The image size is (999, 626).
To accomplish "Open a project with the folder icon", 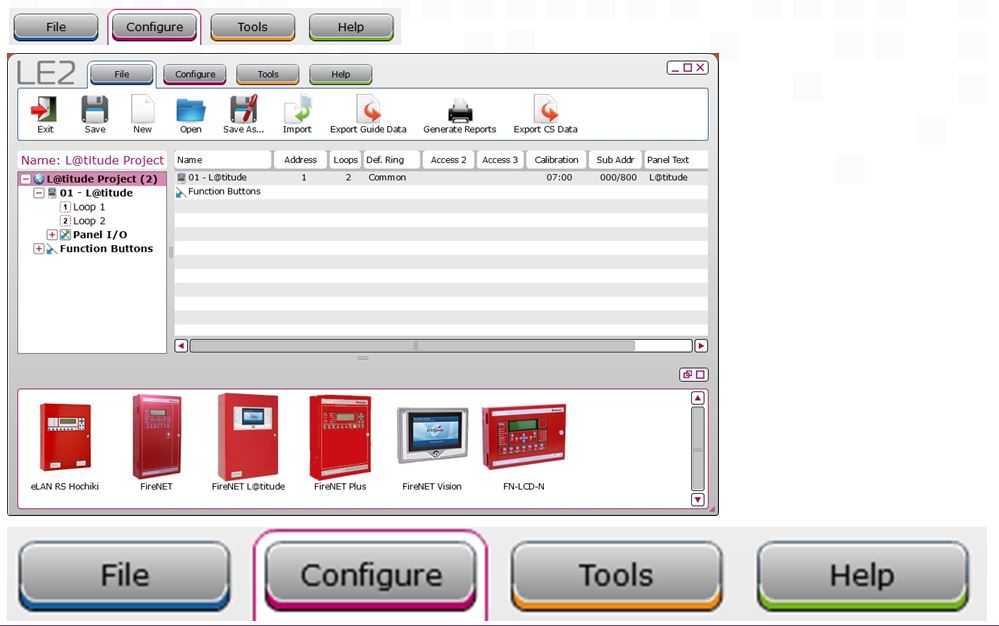I will [190, 110].
